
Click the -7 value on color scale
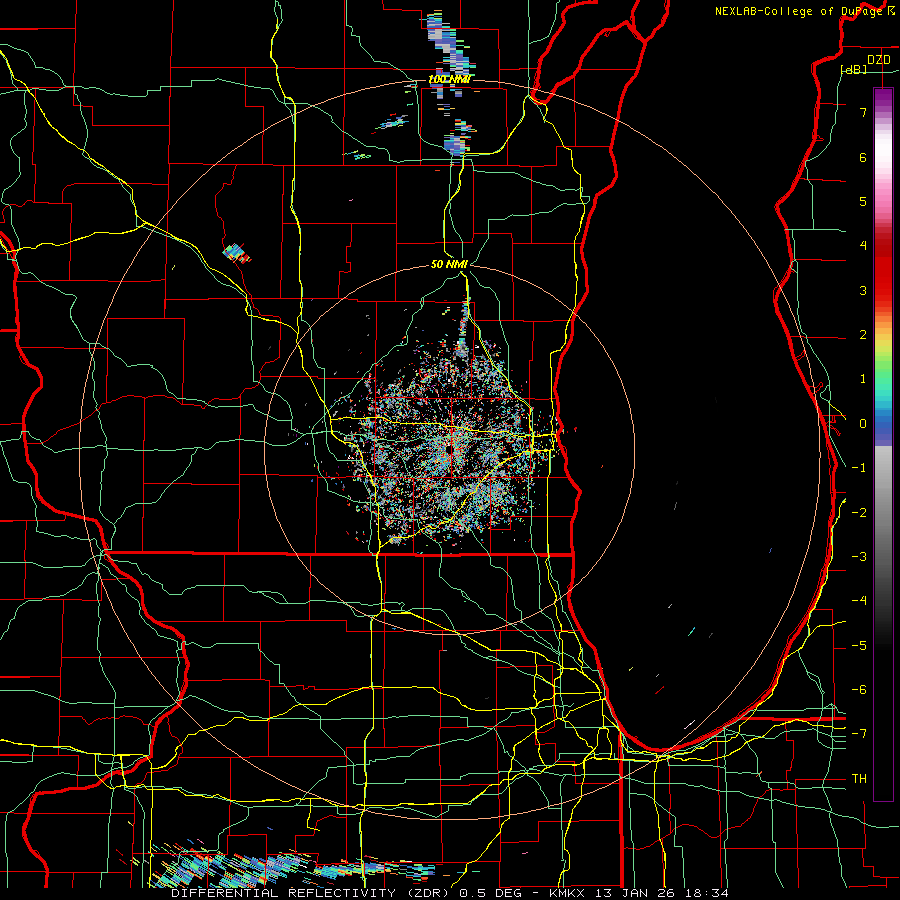click(x=859, y=734)
